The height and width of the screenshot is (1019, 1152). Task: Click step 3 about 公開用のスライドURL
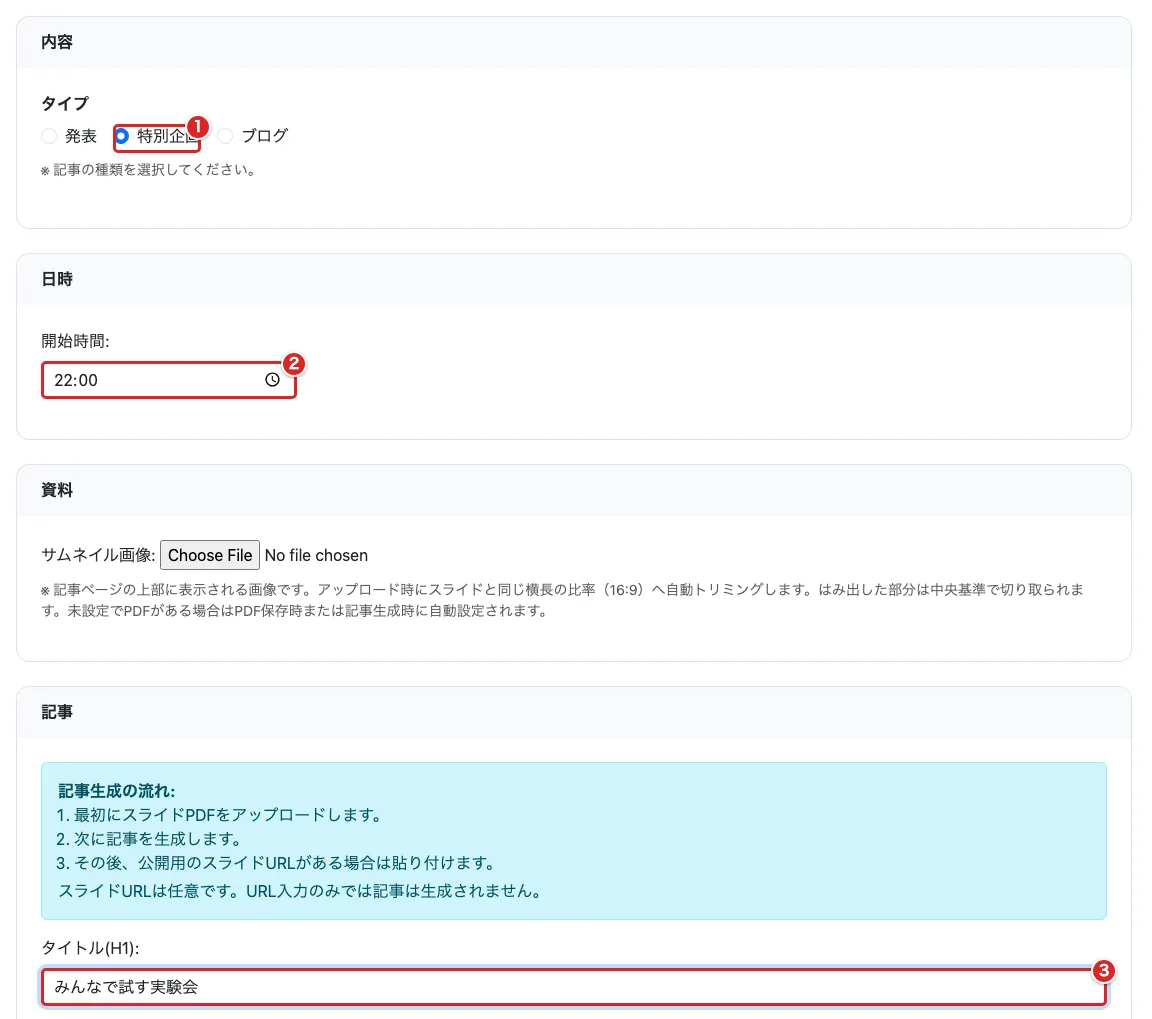[276, 863]
